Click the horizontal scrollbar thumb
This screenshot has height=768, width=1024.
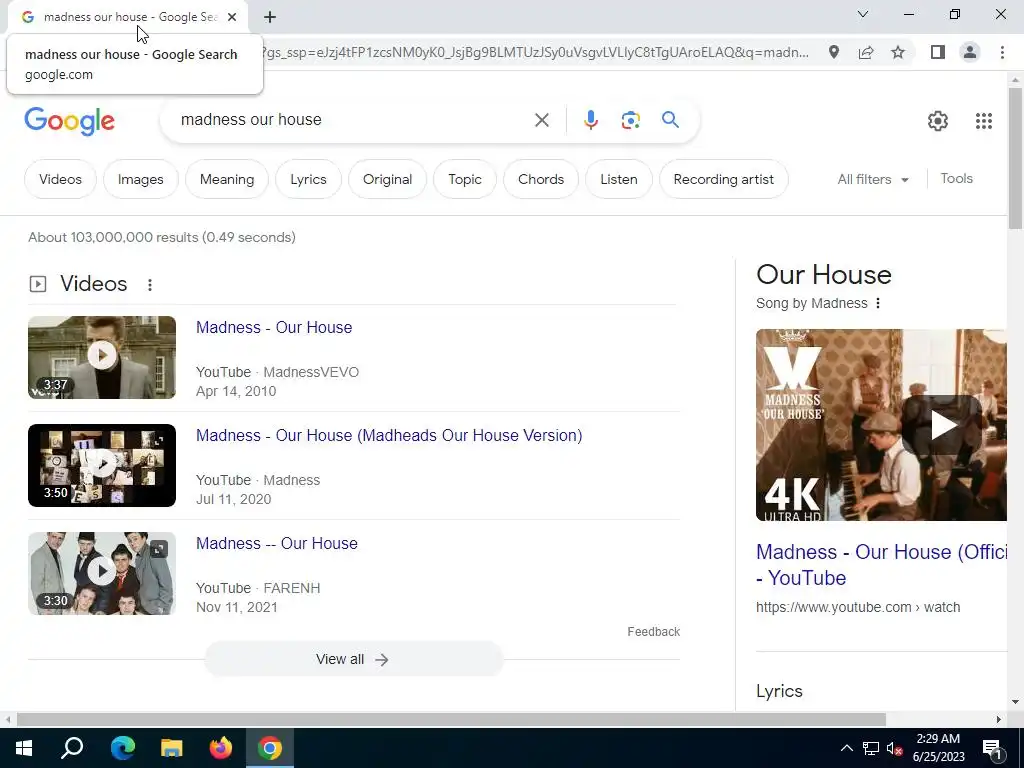click(x=451, y=720)
